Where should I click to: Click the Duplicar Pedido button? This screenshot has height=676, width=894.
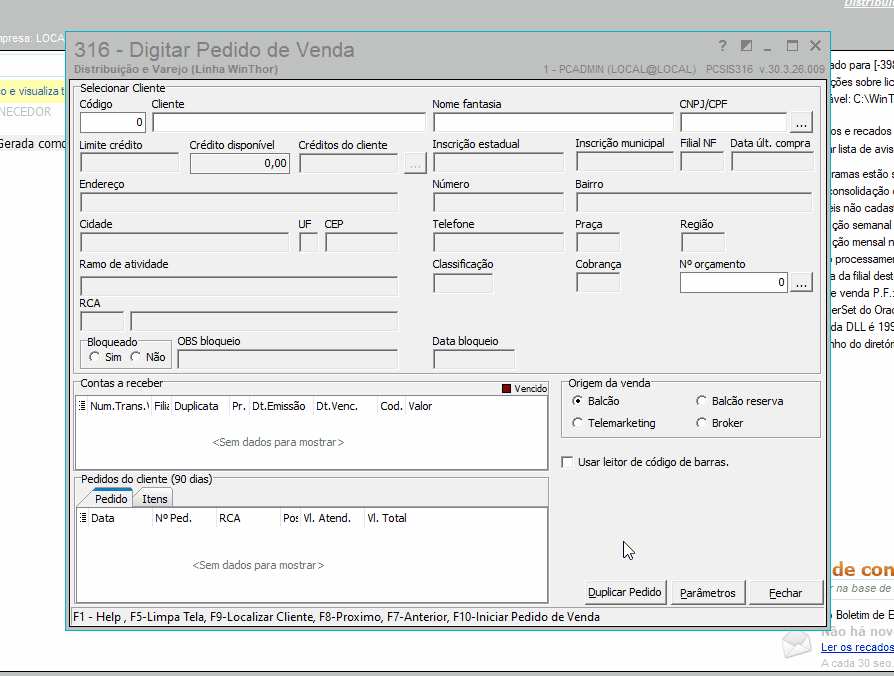click(x=625, y=592)
